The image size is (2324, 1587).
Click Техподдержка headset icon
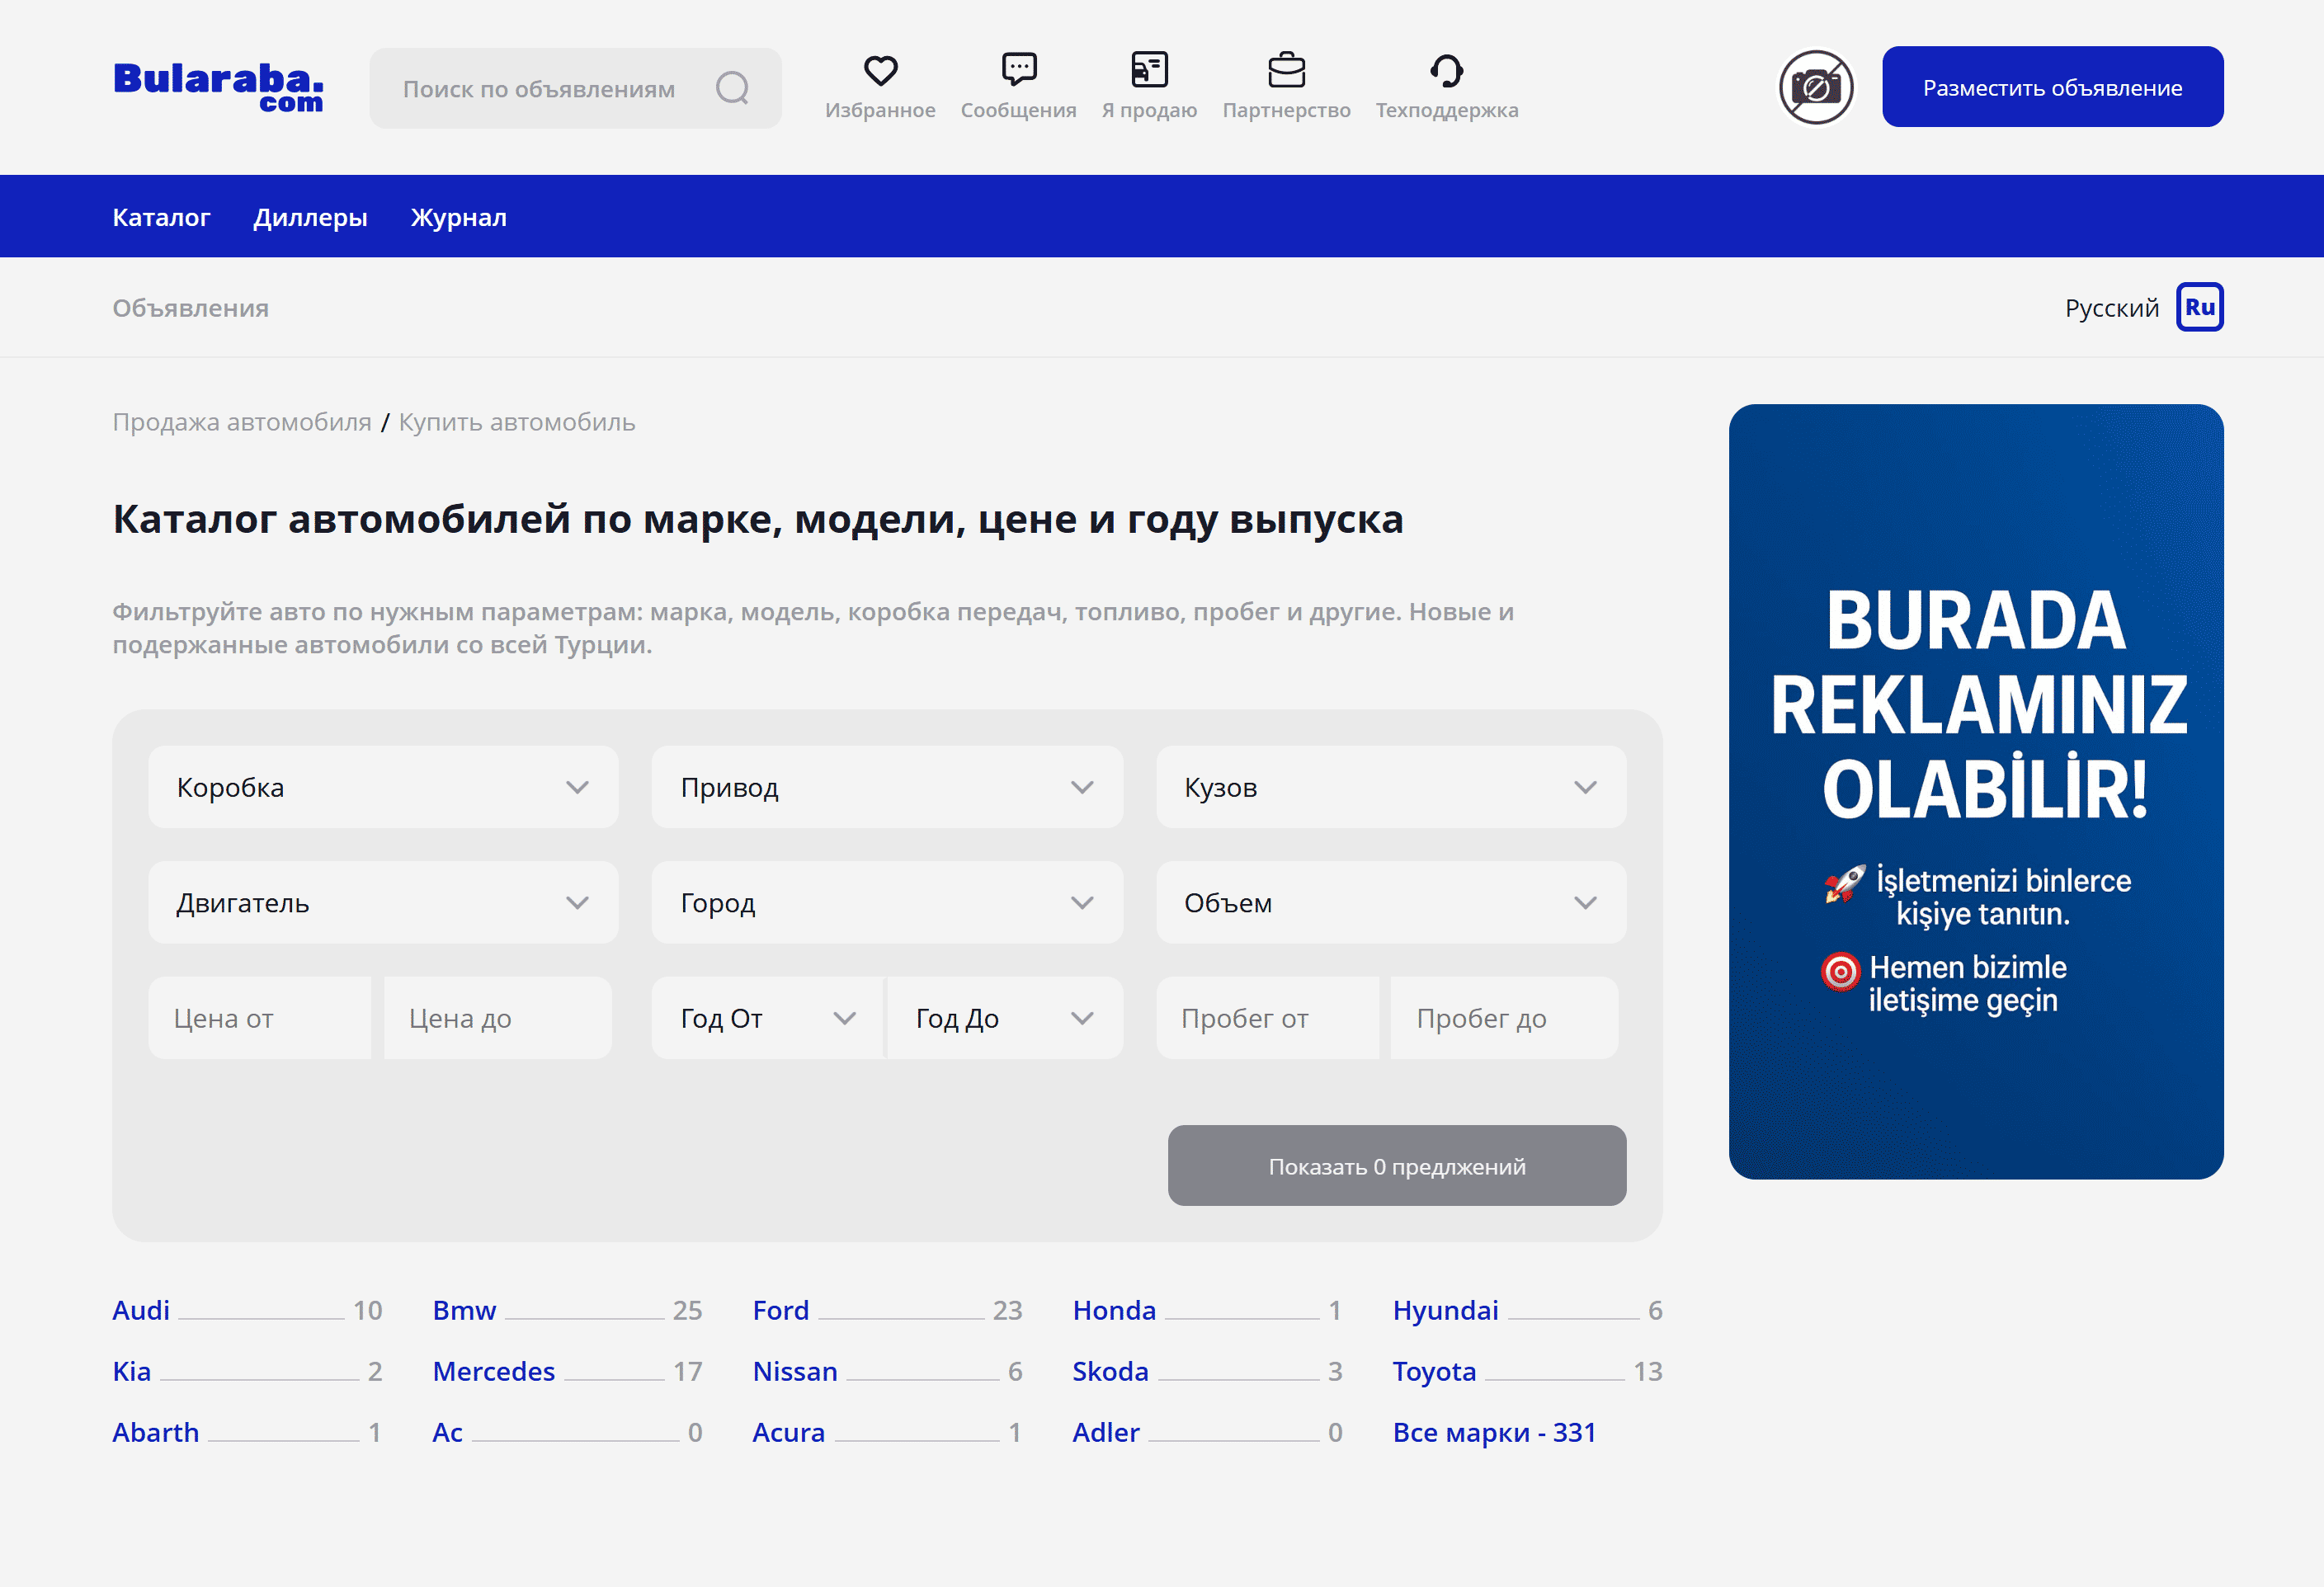[x=1446, y=70]
